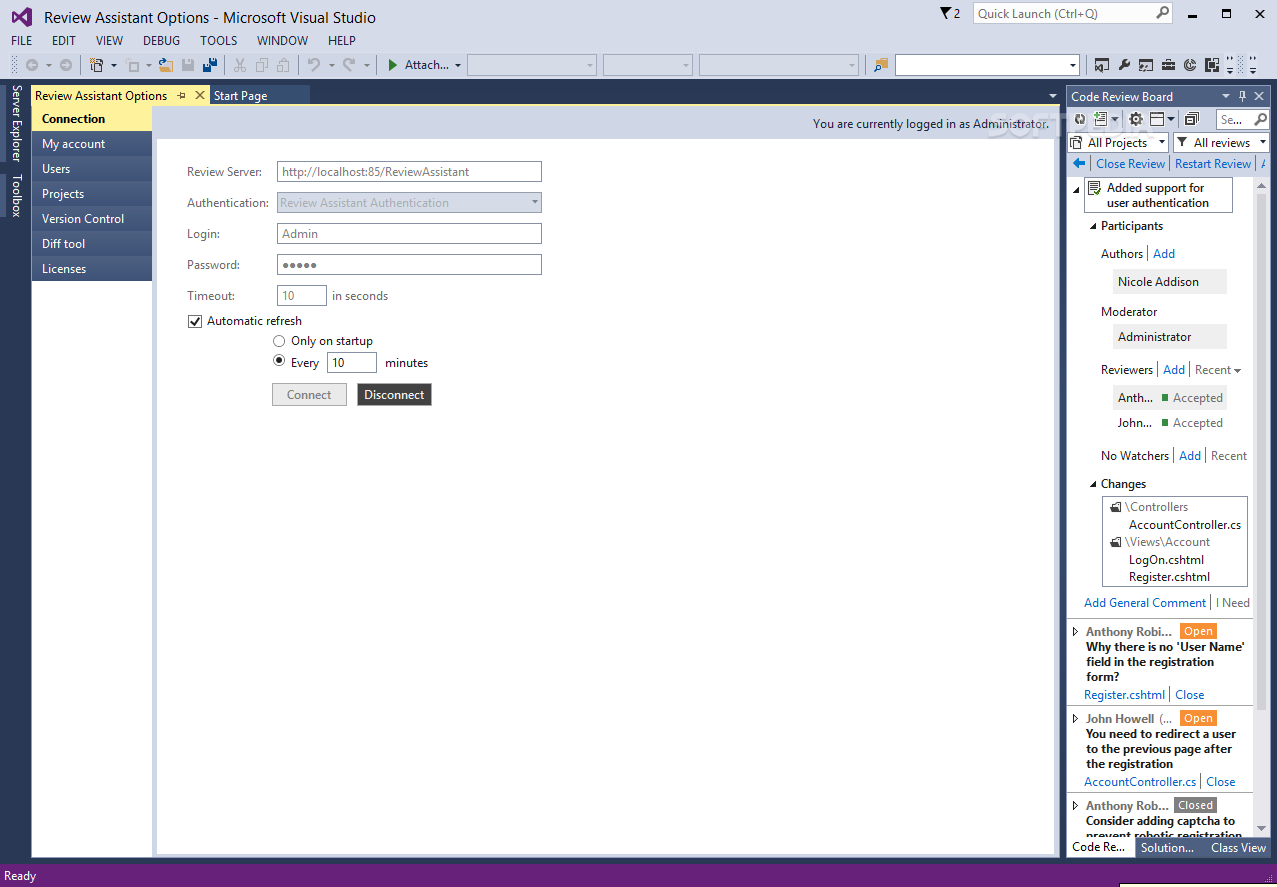Open Code Review Board settings gear
Viewport: 1277px width, 887px height.
1136,119
